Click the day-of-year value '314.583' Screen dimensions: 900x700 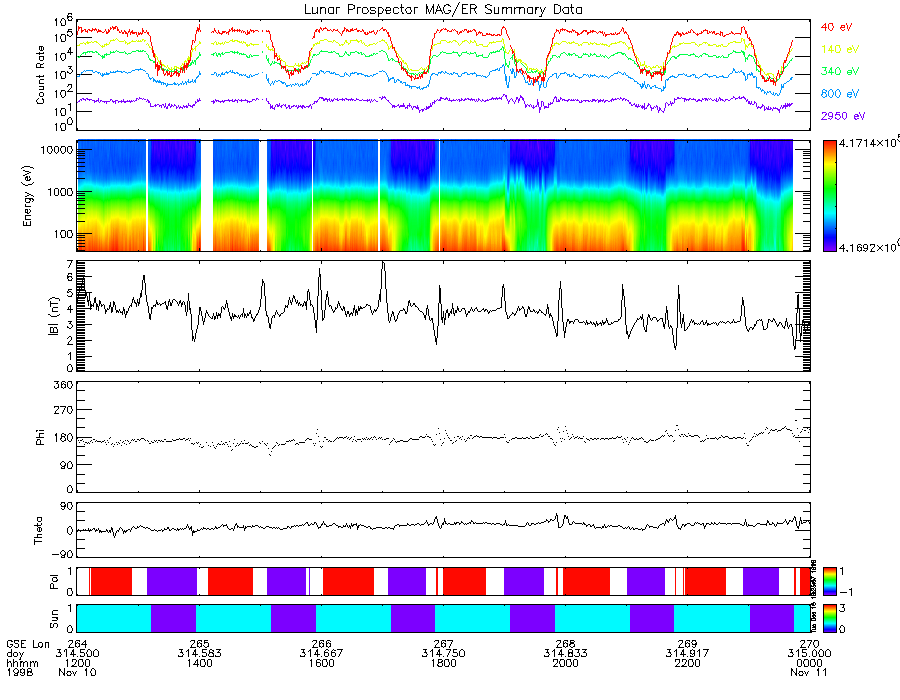[199, 654]
